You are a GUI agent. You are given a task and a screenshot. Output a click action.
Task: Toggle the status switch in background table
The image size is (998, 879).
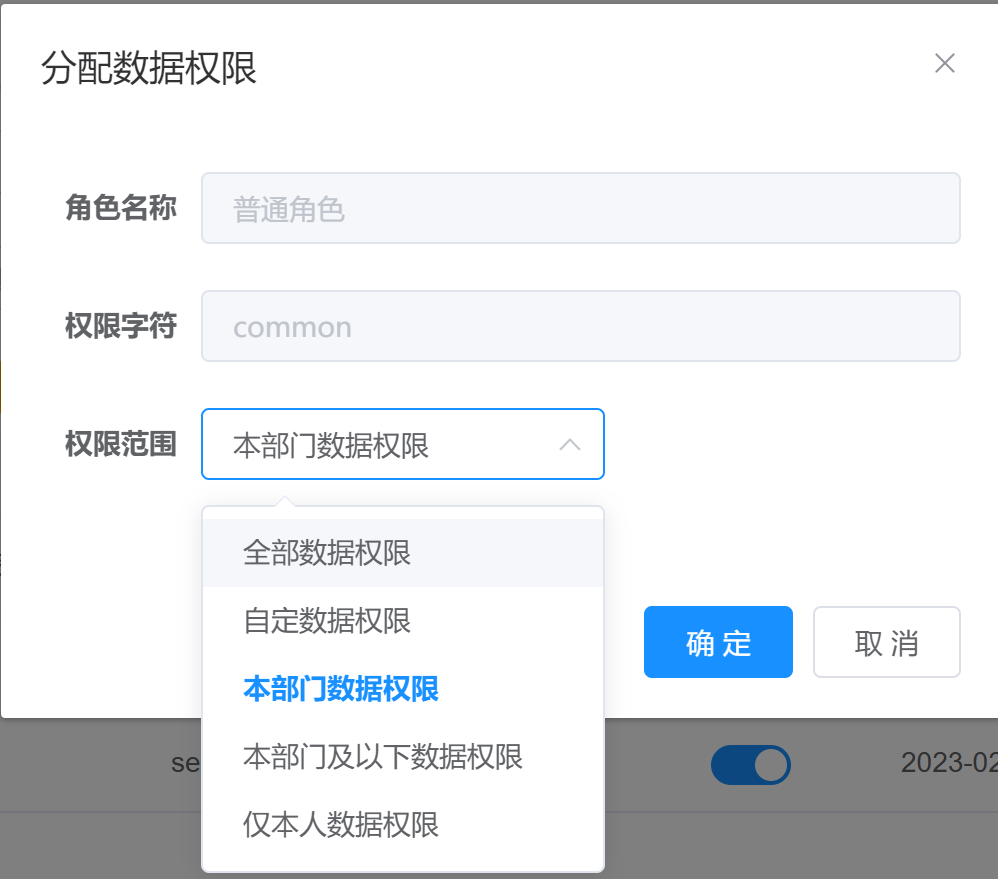[751, 764]
